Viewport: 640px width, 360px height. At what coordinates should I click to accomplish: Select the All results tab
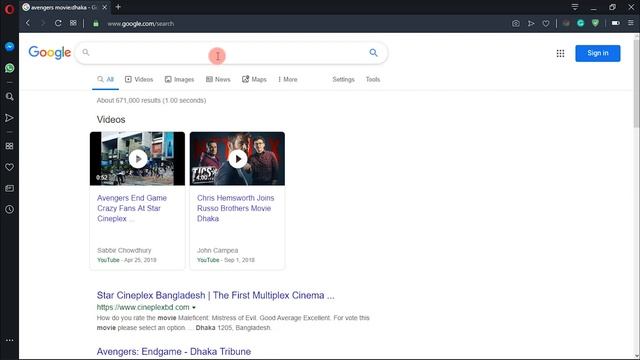(105, 80)
